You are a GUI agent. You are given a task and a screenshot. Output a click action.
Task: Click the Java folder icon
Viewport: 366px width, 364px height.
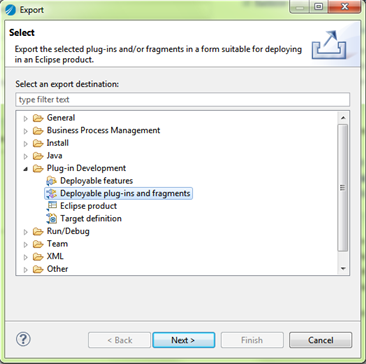(x=38, y=156)
